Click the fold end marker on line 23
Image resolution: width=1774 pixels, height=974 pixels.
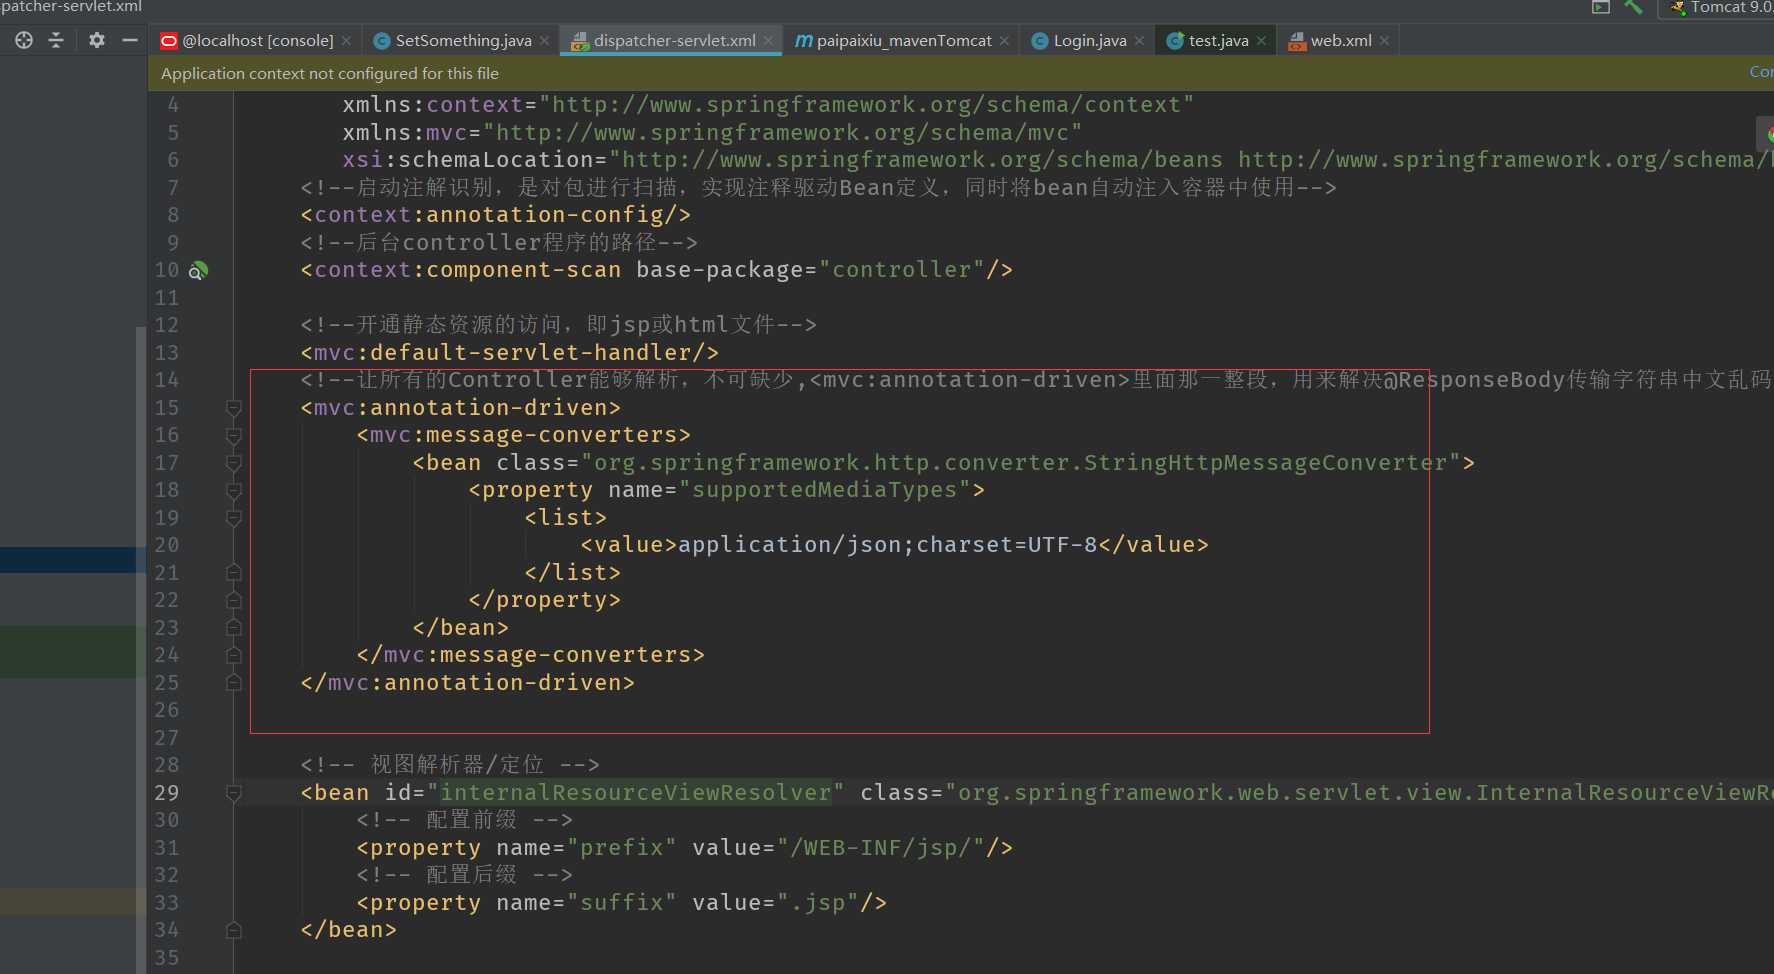234,628
